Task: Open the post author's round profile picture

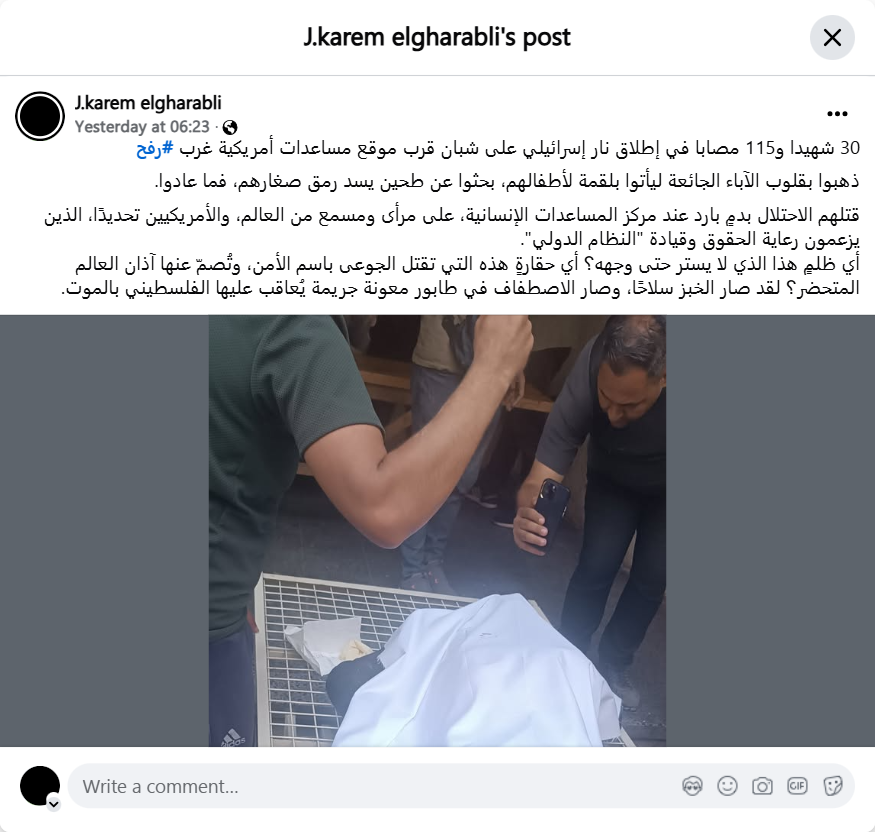Action: point(40,116)
